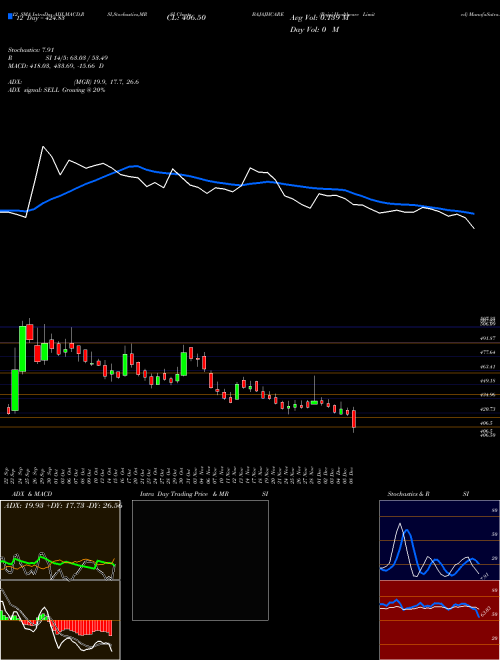Click the 477.64 price axis label

pos(489,352)
